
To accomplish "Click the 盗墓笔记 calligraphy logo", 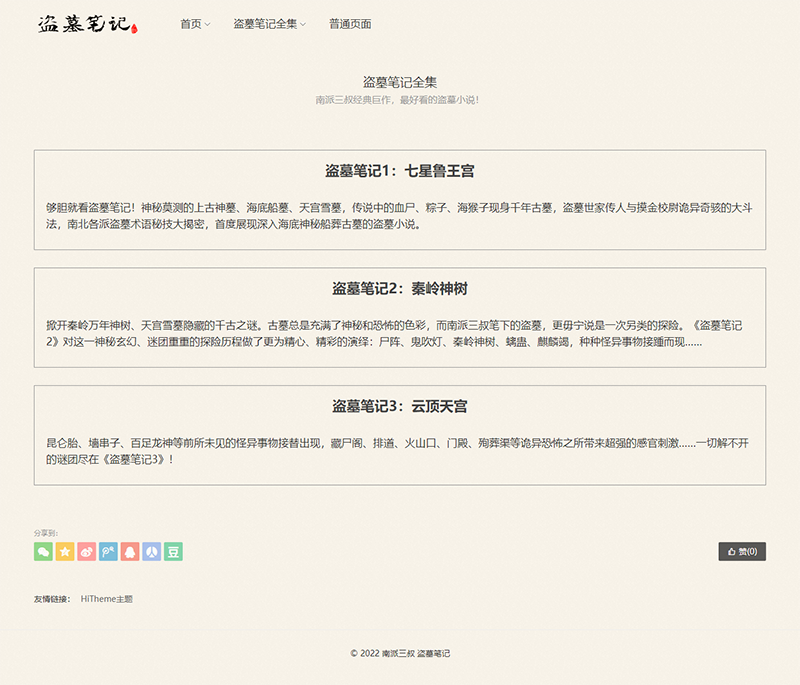I will [85, 24].
